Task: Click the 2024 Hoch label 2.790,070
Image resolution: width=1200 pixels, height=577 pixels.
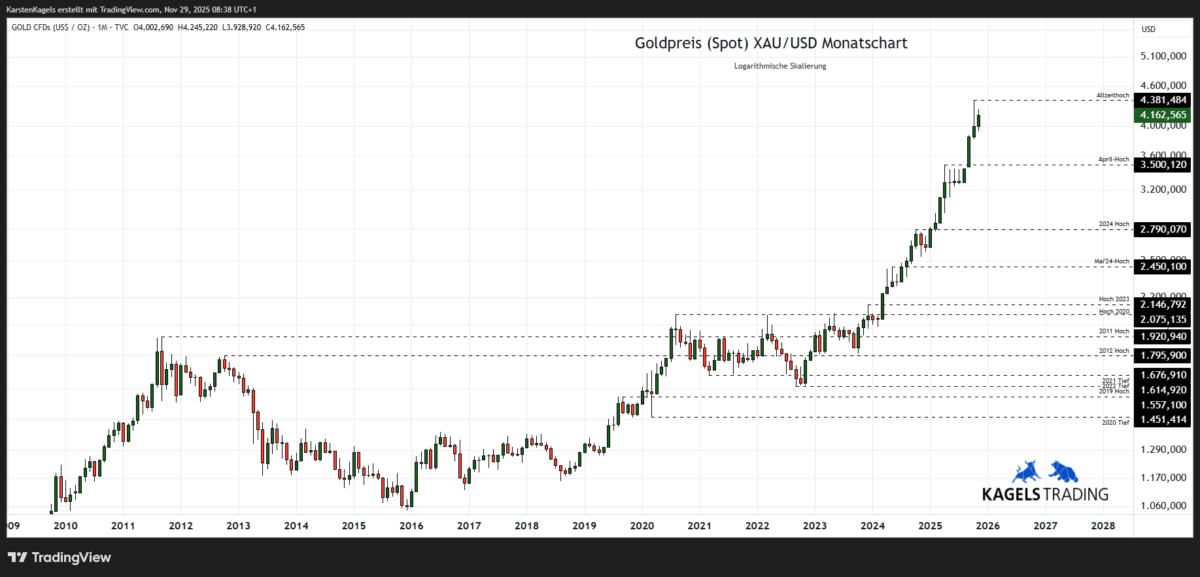Action: pos(1164,229)
